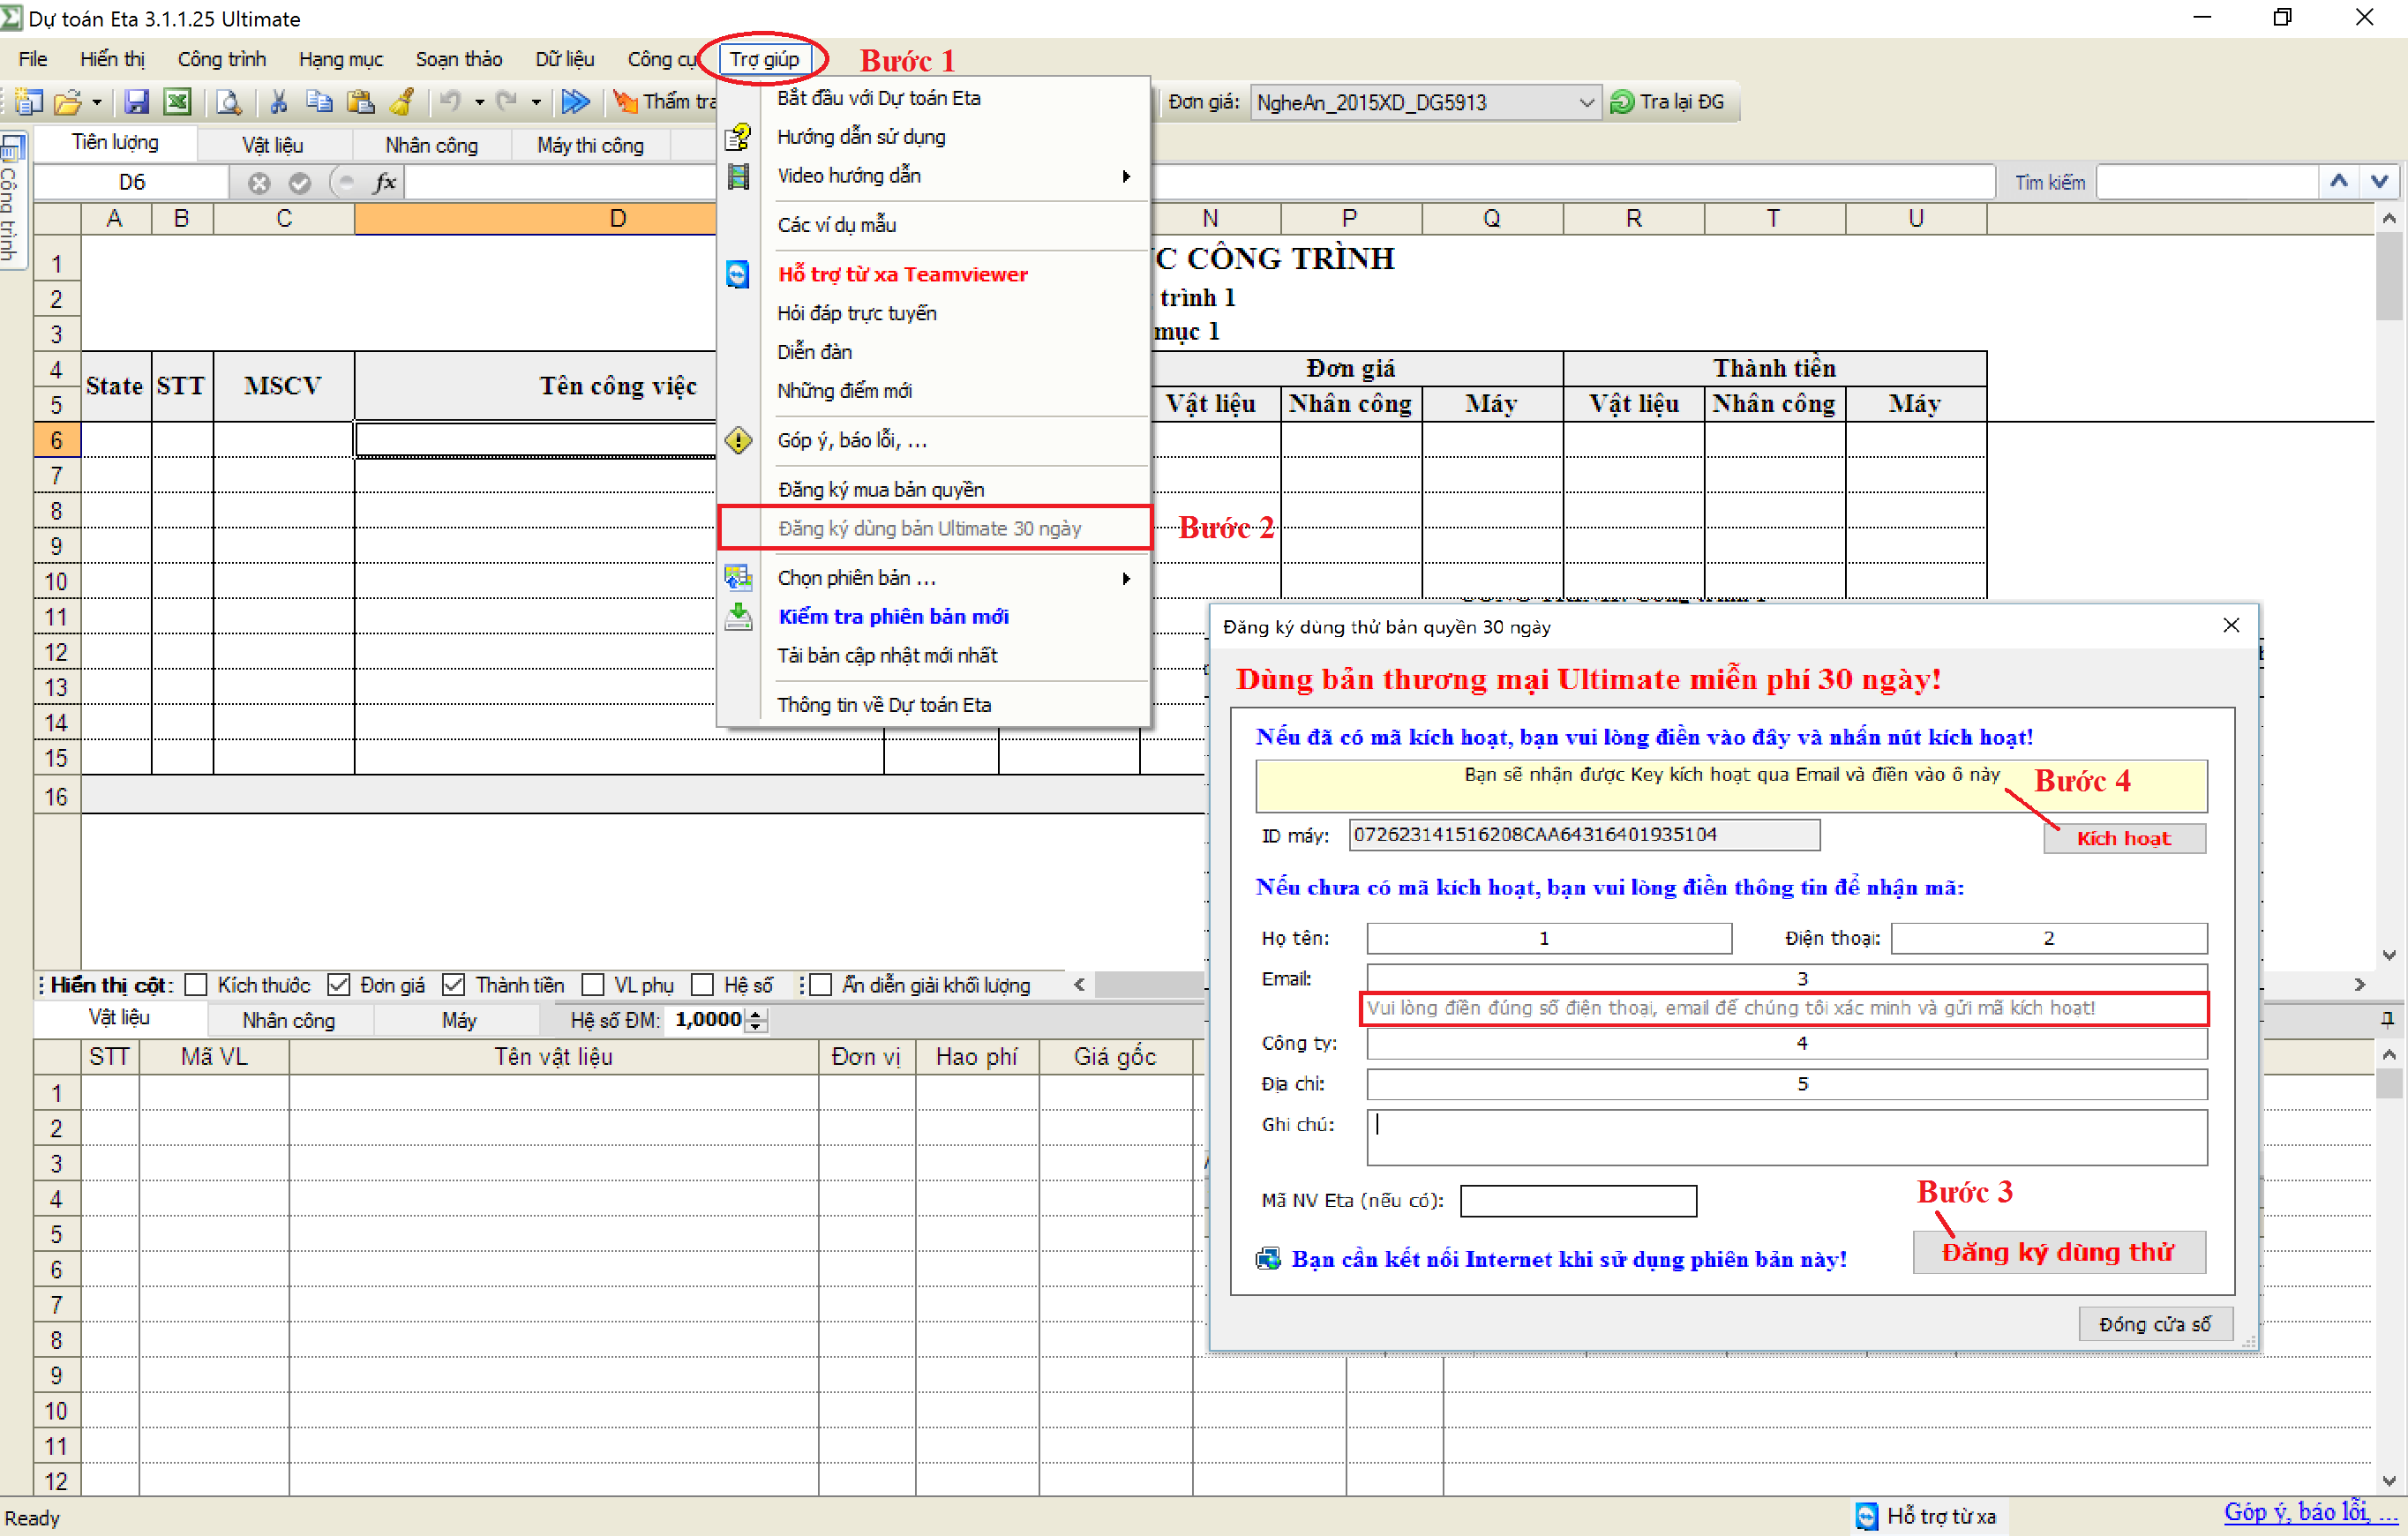2408x1536 pixels.
Task: Click the Hướng dẫn sử dụng help icon
Action: (x=738, y=136)
